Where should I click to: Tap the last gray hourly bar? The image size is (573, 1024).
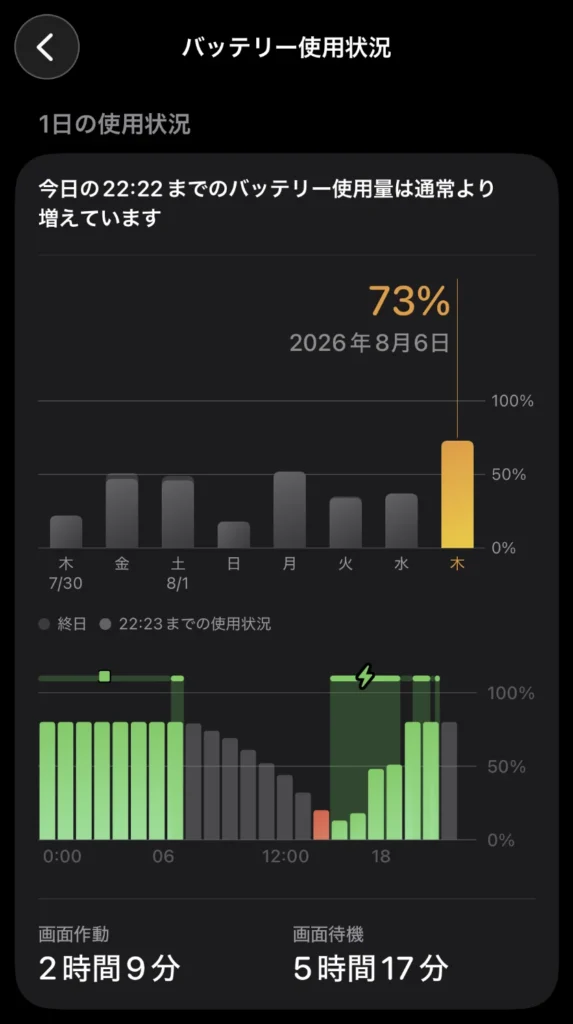coord(449,781)
